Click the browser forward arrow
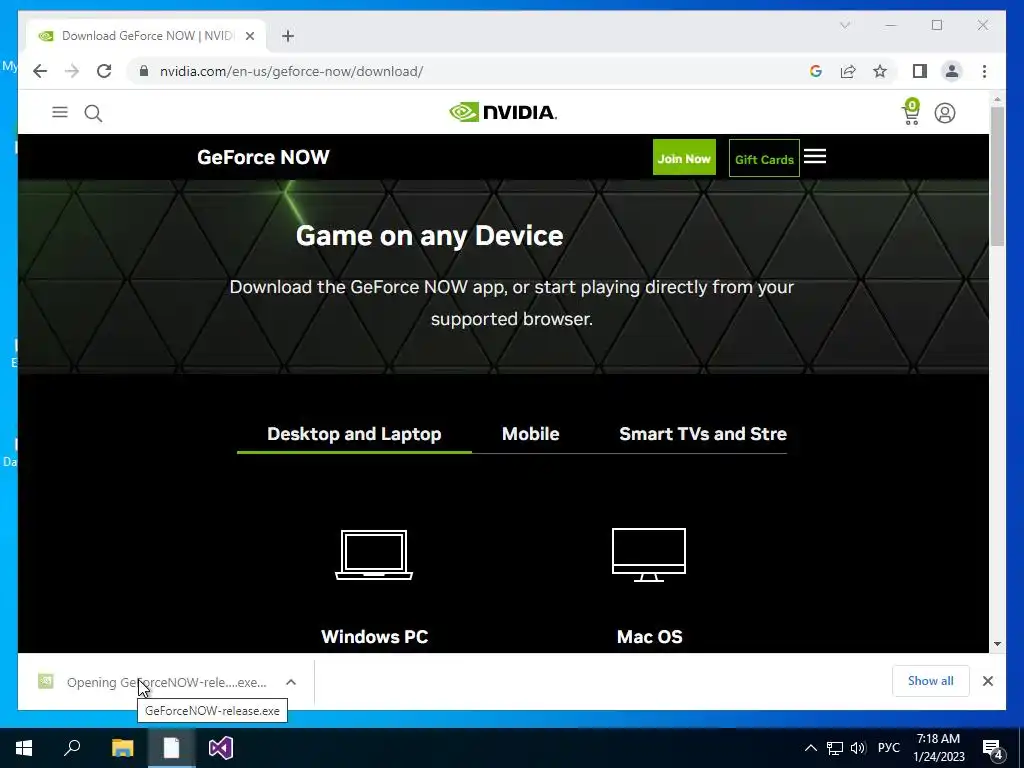This screenshot has height=768, width=1024. click(x=72, y=71)
